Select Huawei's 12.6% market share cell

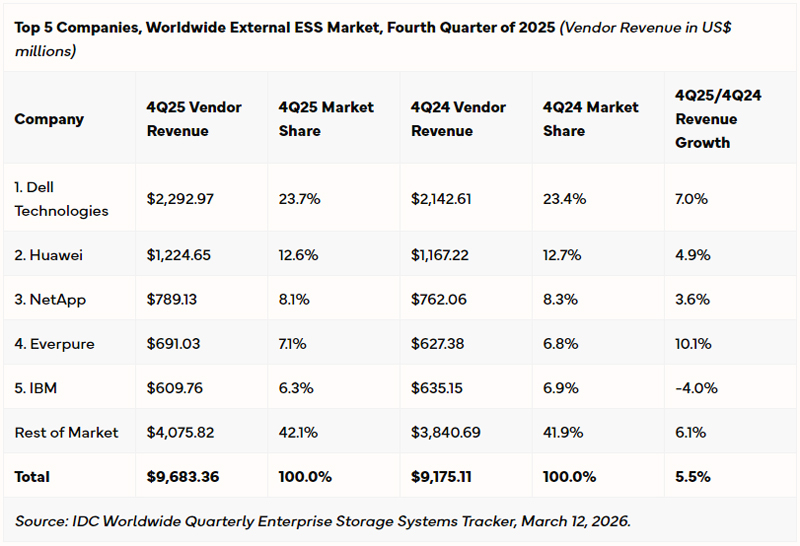point(298,255)
